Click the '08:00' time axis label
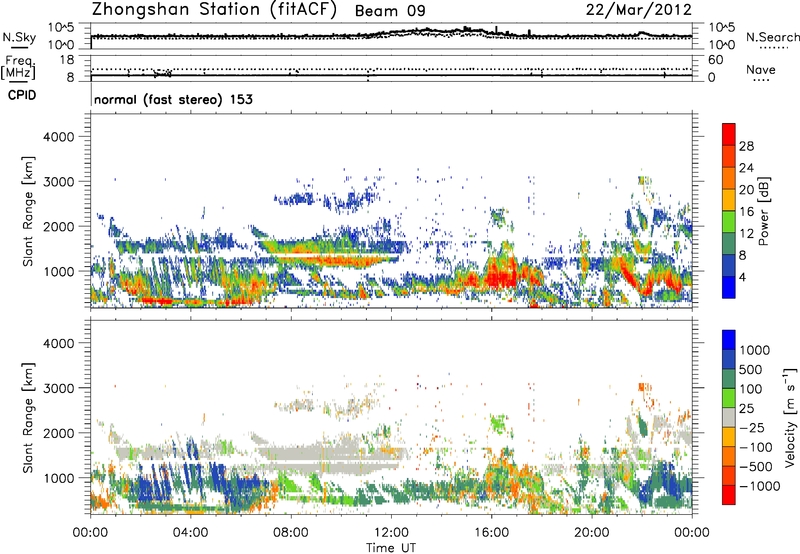 291,533
